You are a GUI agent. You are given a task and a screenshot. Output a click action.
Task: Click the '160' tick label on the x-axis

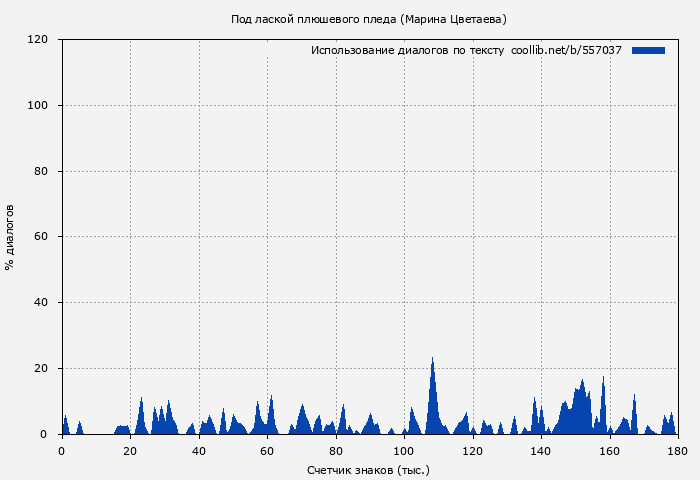click(609, 451)
